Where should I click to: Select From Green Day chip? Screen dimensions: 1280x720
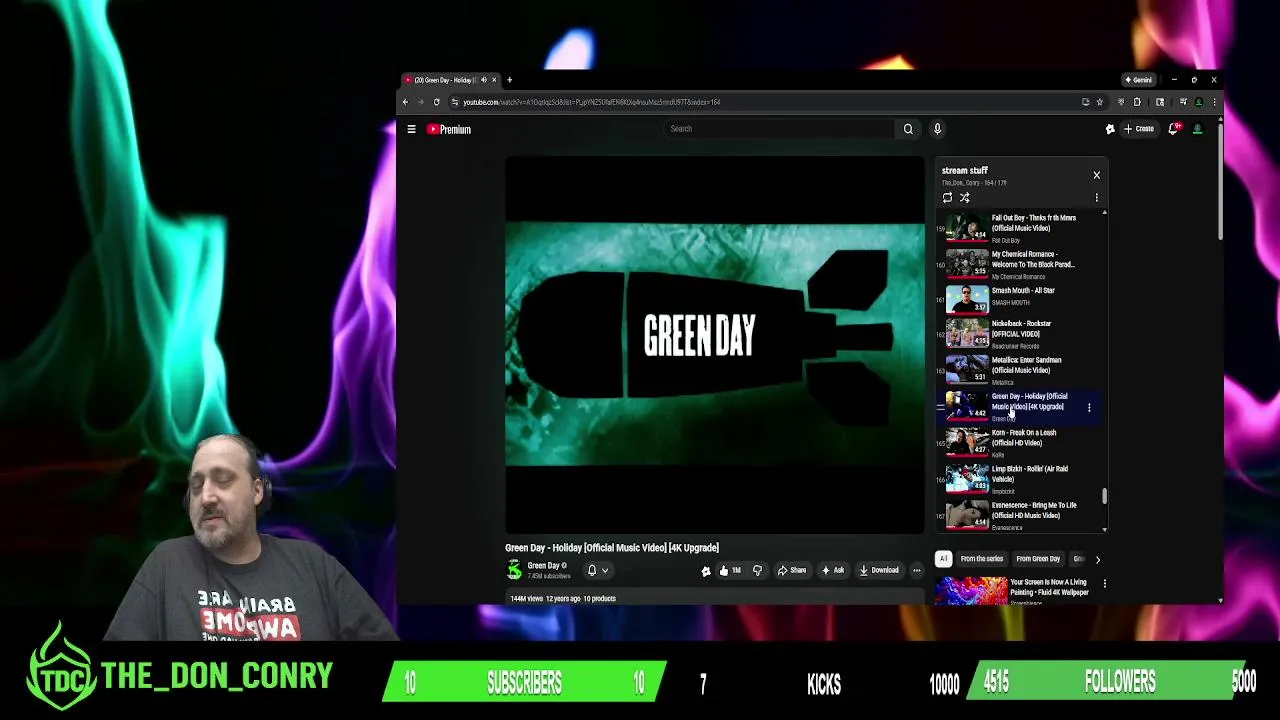[1038, 559]
